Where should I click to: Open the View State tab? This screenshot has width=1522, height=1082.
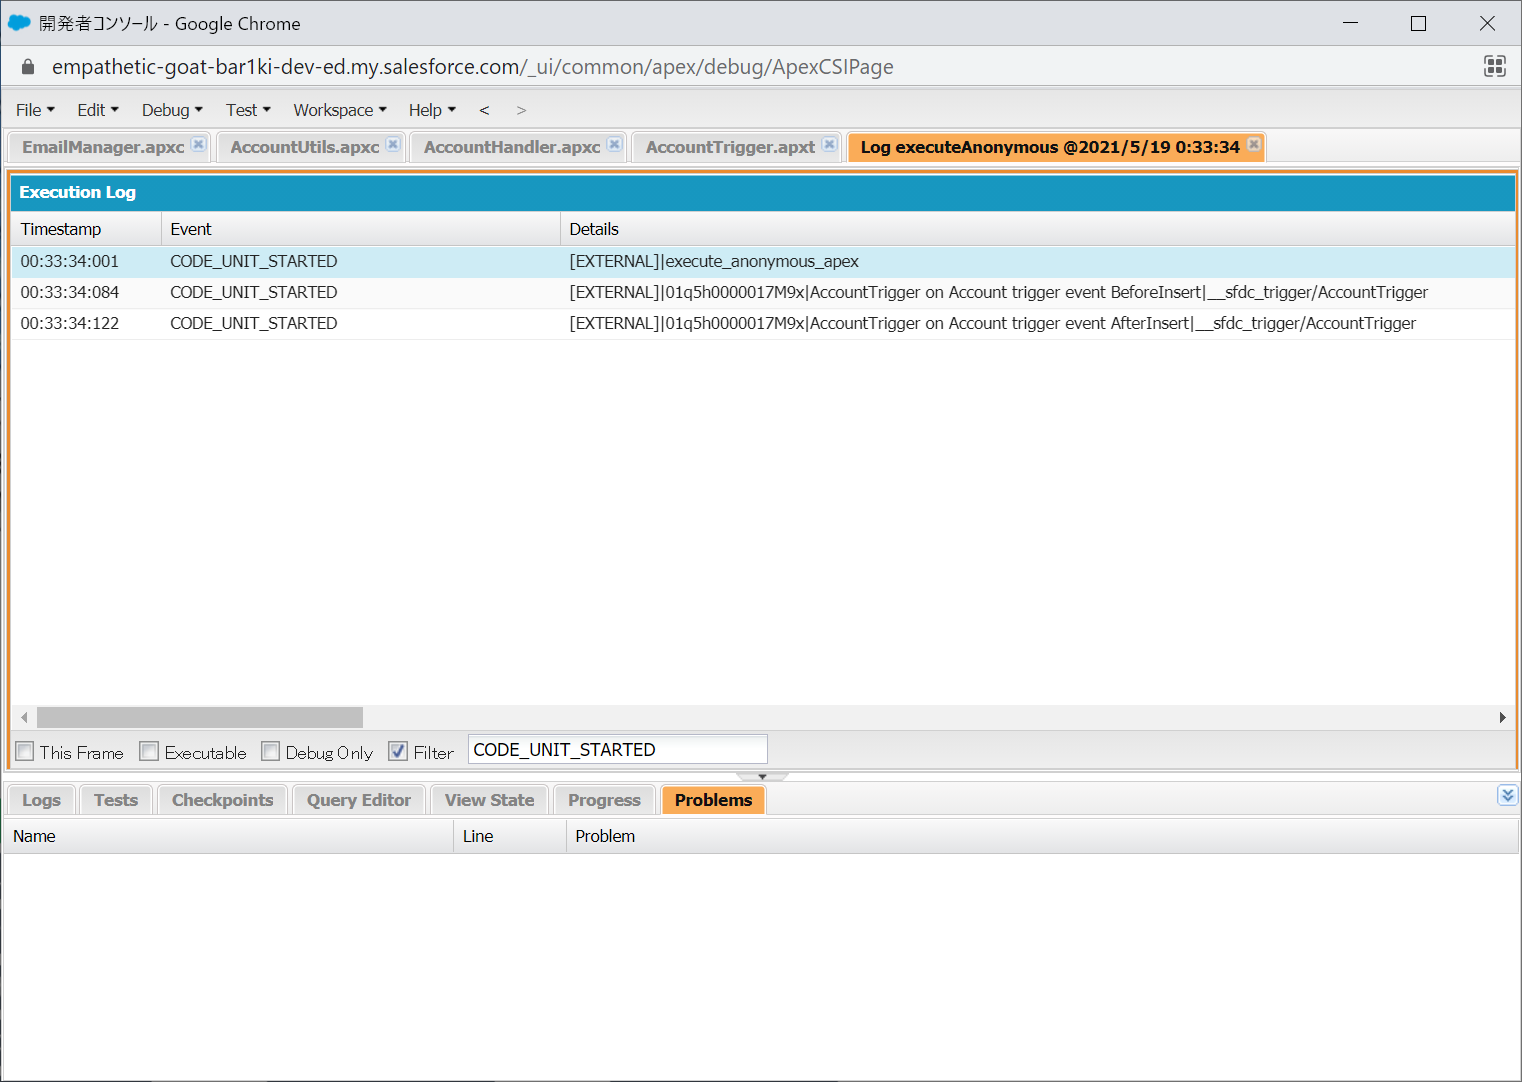click(x=490, y=800)
